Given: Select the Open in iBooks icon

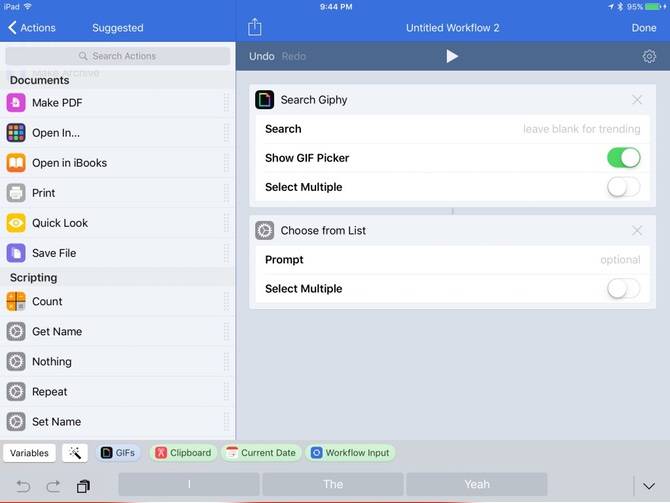Looking at the screenshot, I should tap(16, 163).
